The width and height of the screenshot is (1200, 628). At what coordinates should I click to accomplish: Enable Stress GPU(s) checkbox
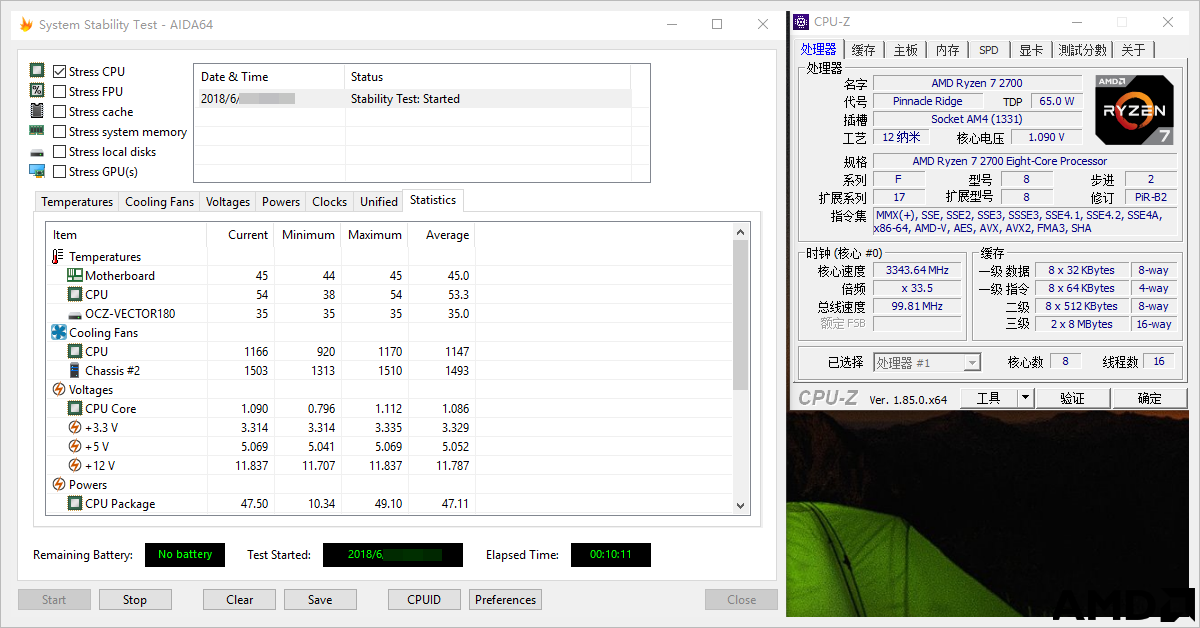(60, 171)
